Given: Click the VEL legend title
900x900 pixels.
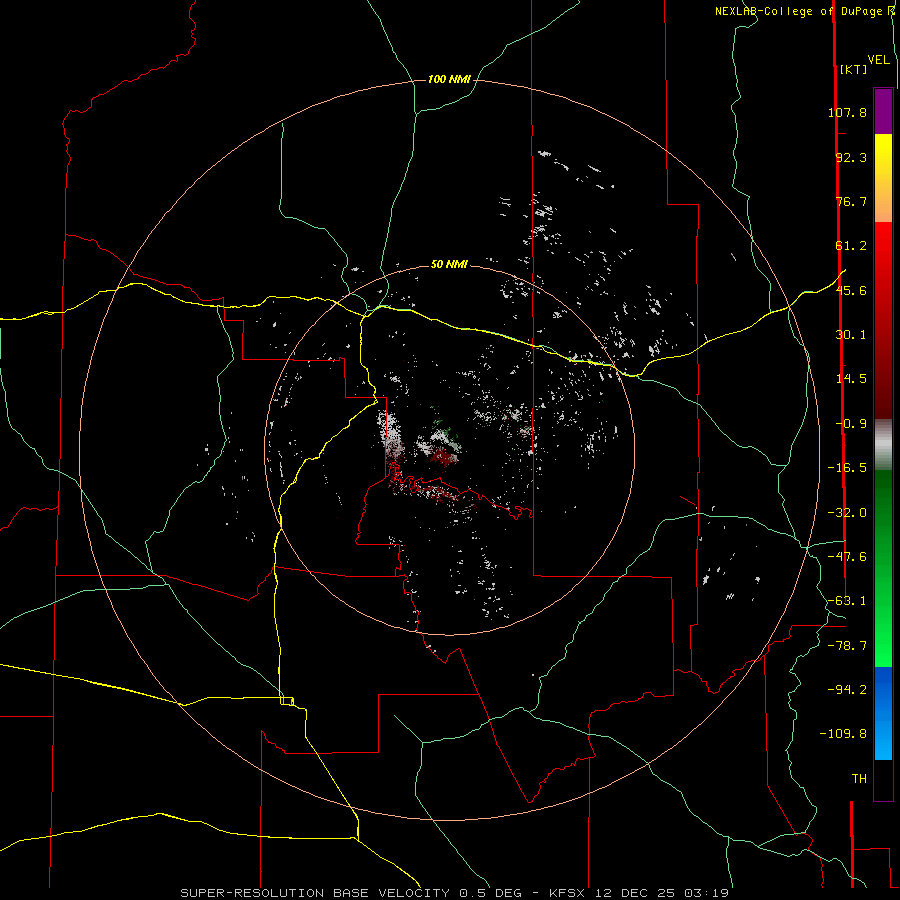Looking at the screenshot, I should [x=879, y=60].
